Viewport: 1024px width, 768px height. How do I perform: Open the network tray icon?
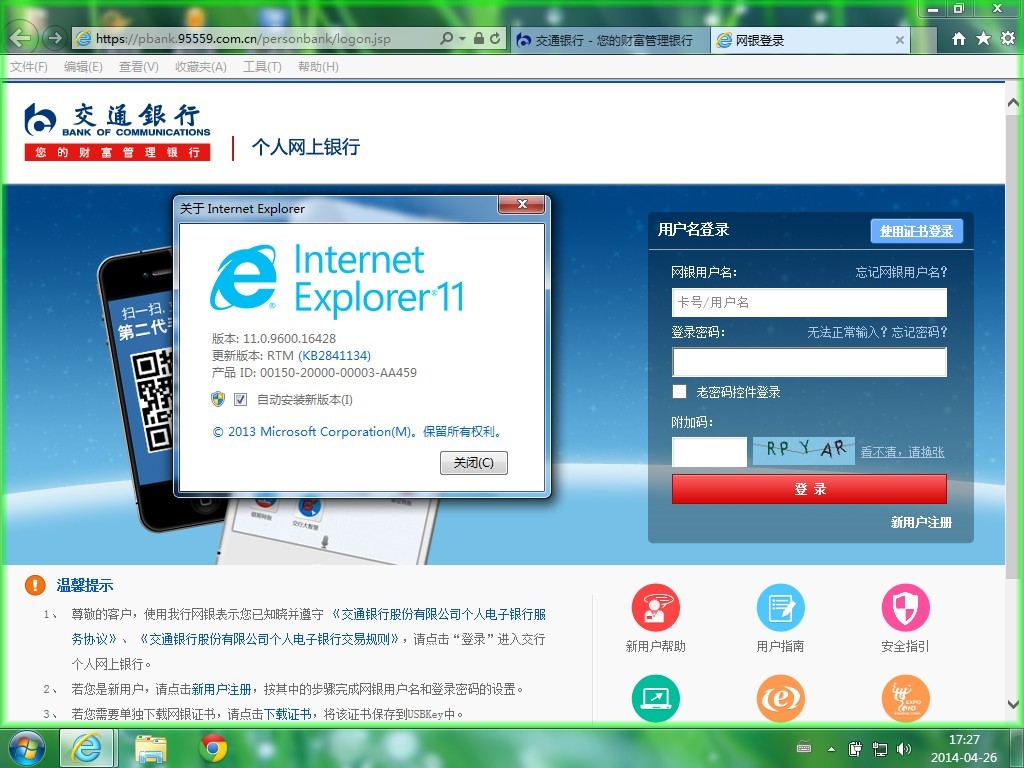[x=880, y=748]
